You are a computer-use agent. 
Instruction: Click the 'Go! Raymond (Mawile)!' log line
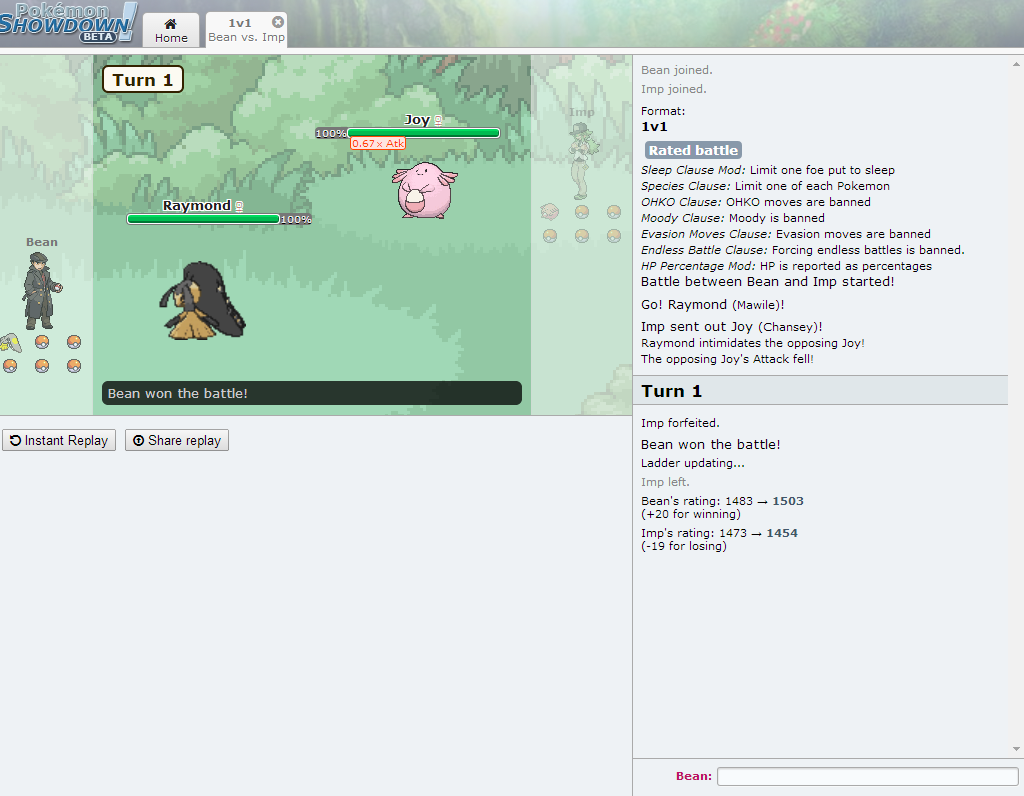[x=712, y=304]
